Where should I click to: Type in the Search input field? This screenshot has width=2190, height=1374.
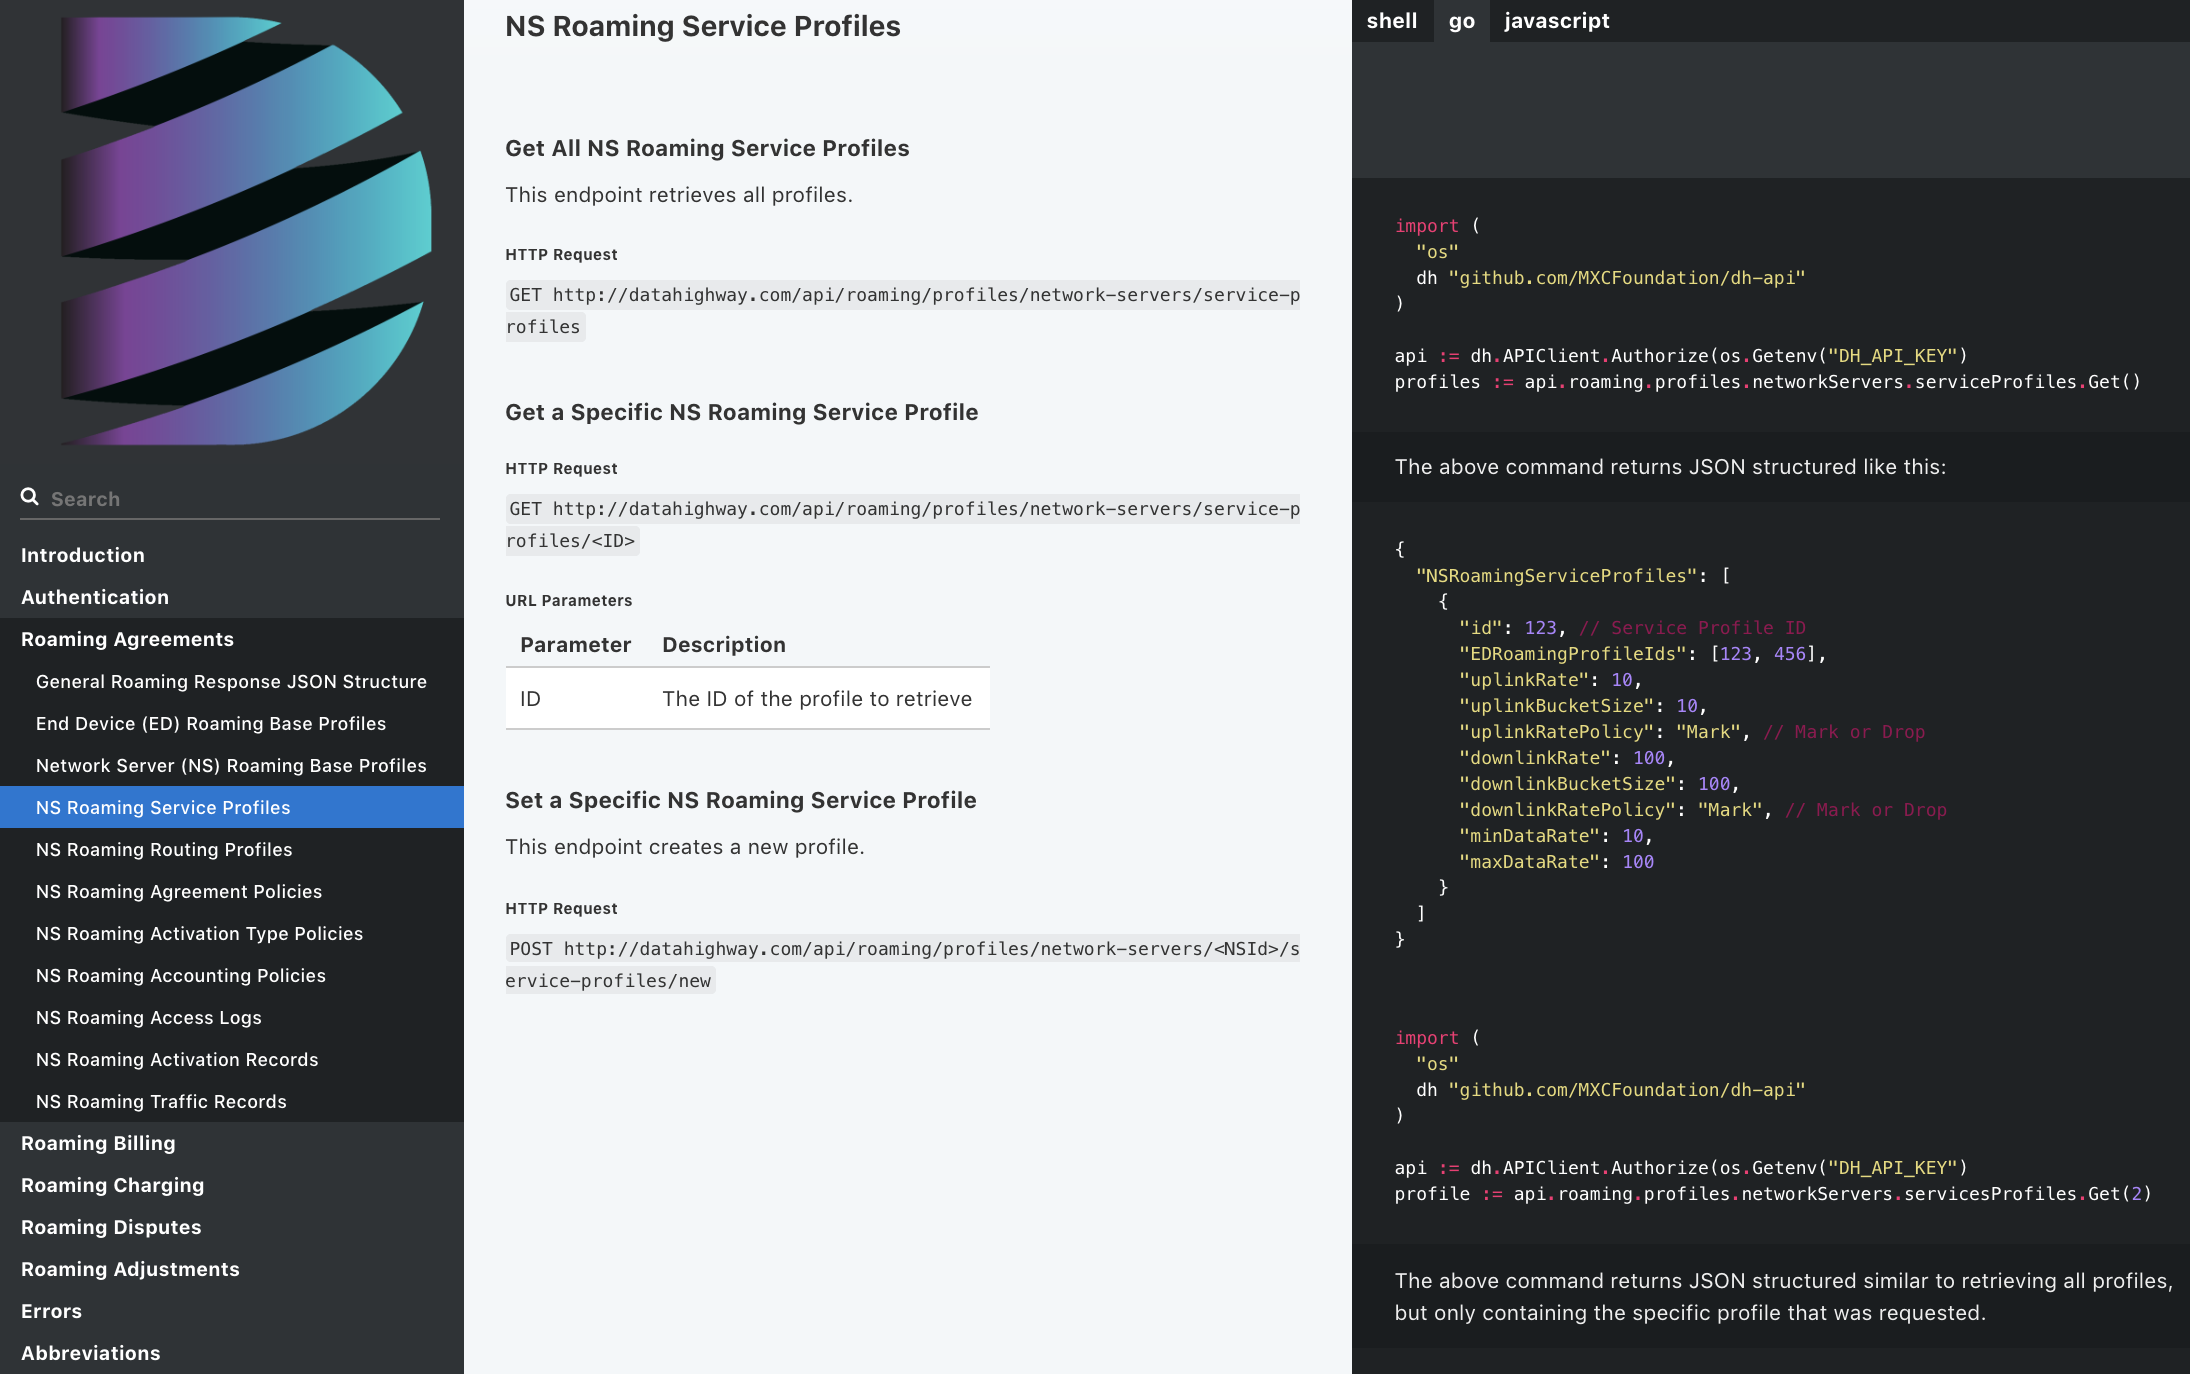click(x=240, y=499)
